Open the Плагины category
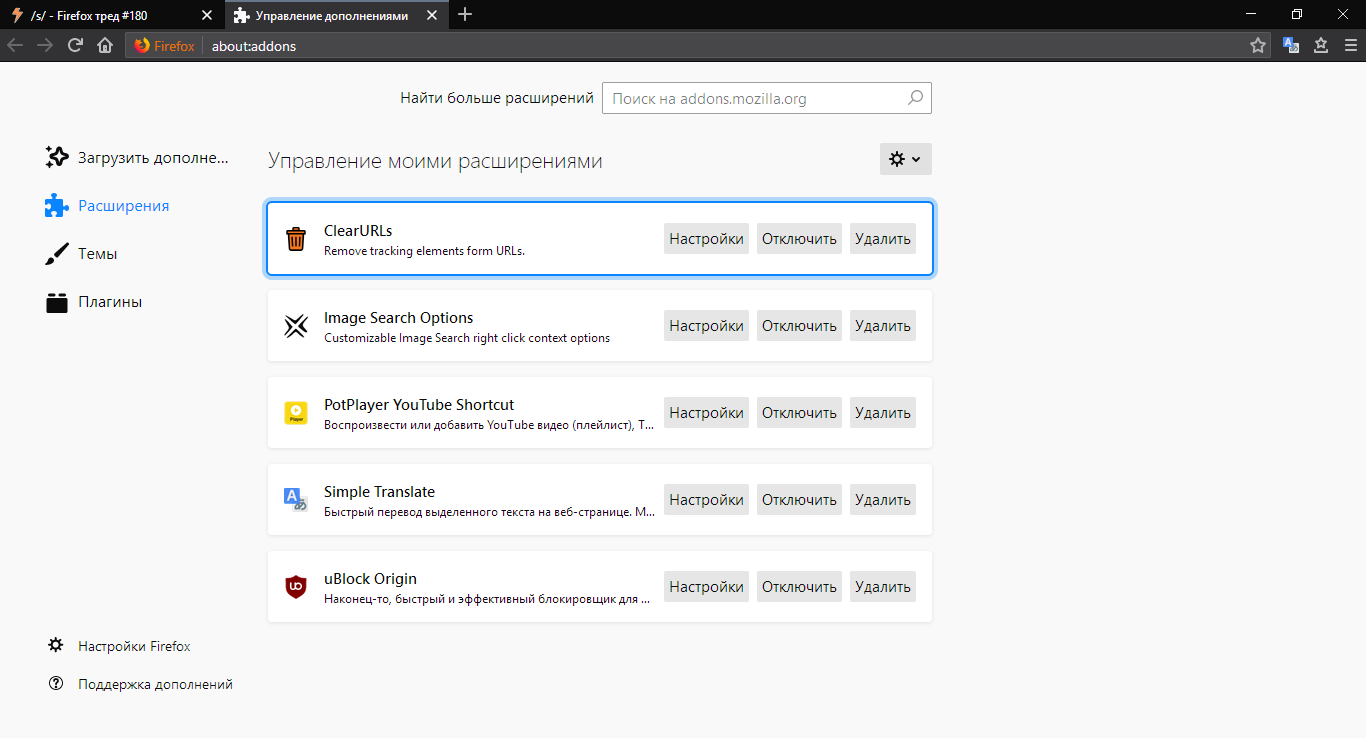 coord(94,302)
